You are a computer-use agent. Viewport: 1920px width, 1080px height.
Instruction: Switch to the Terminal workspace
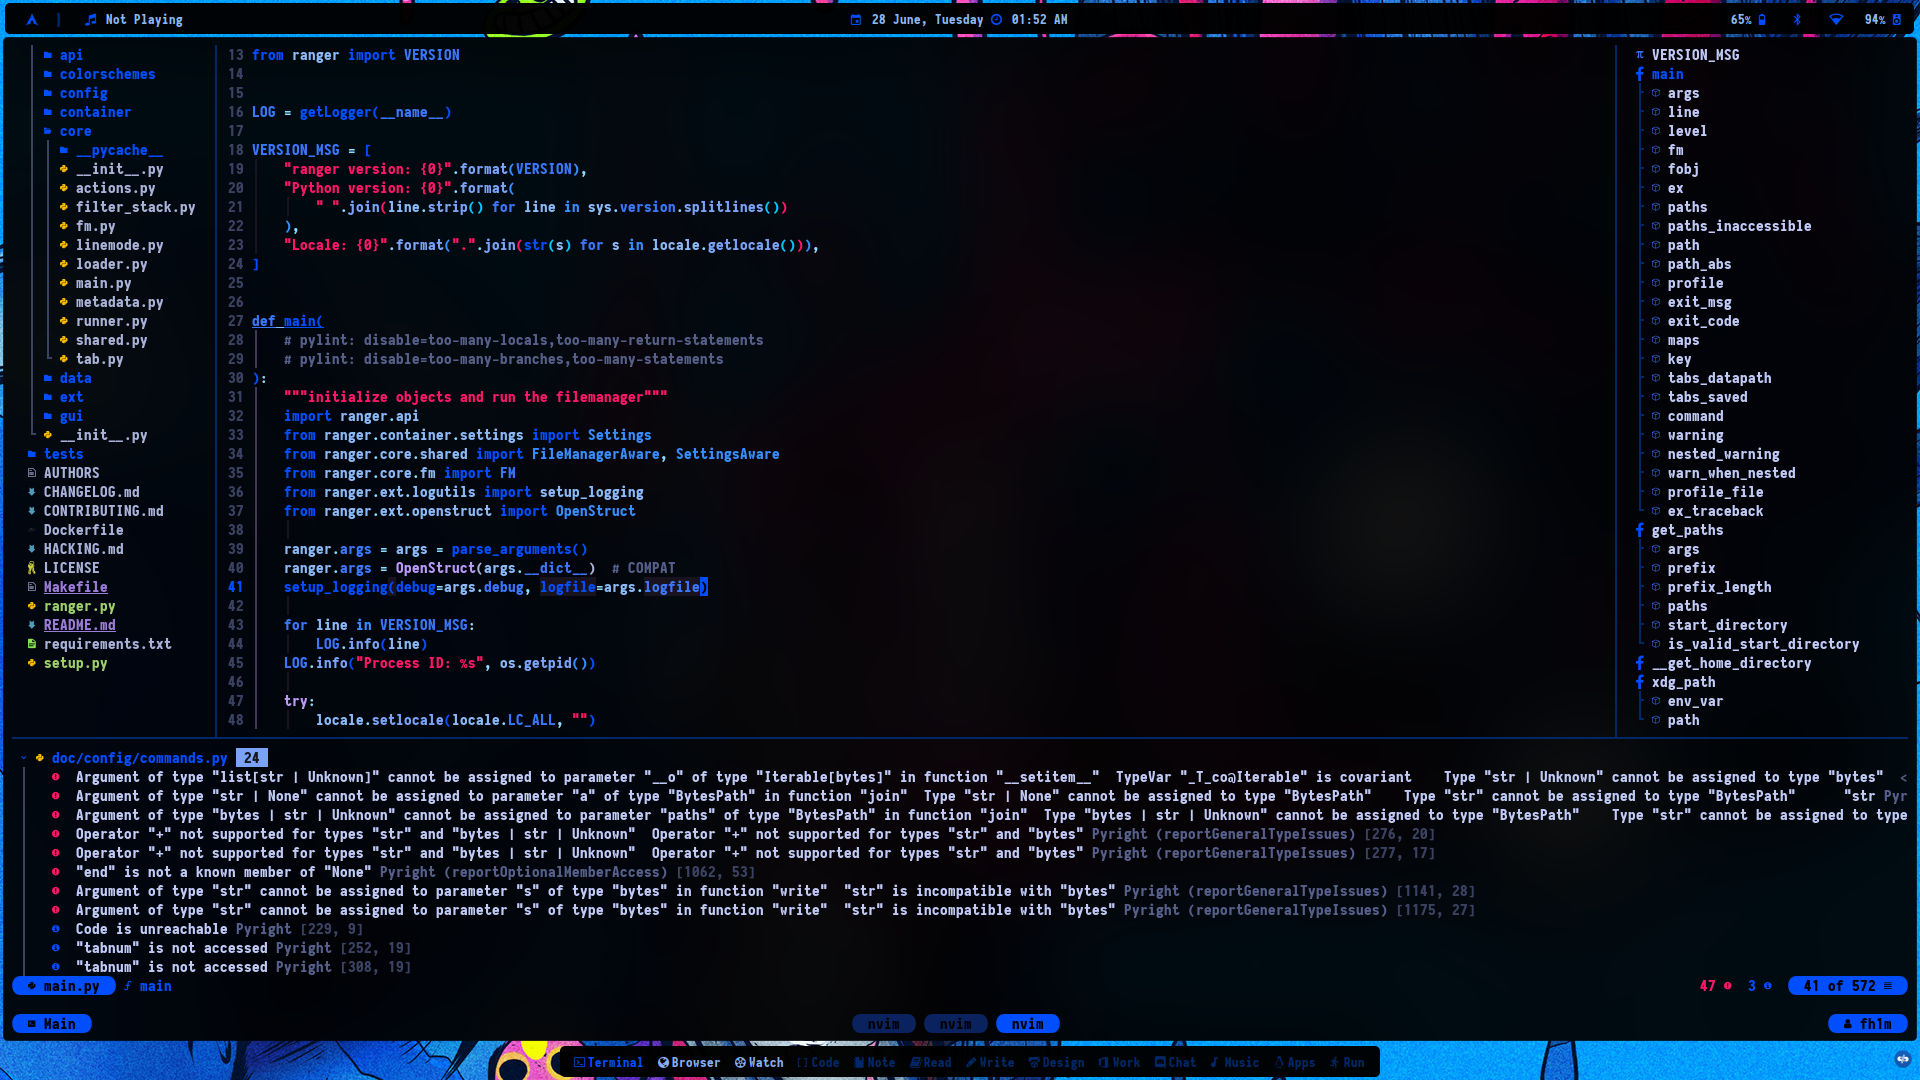[x=608, y=1063]
